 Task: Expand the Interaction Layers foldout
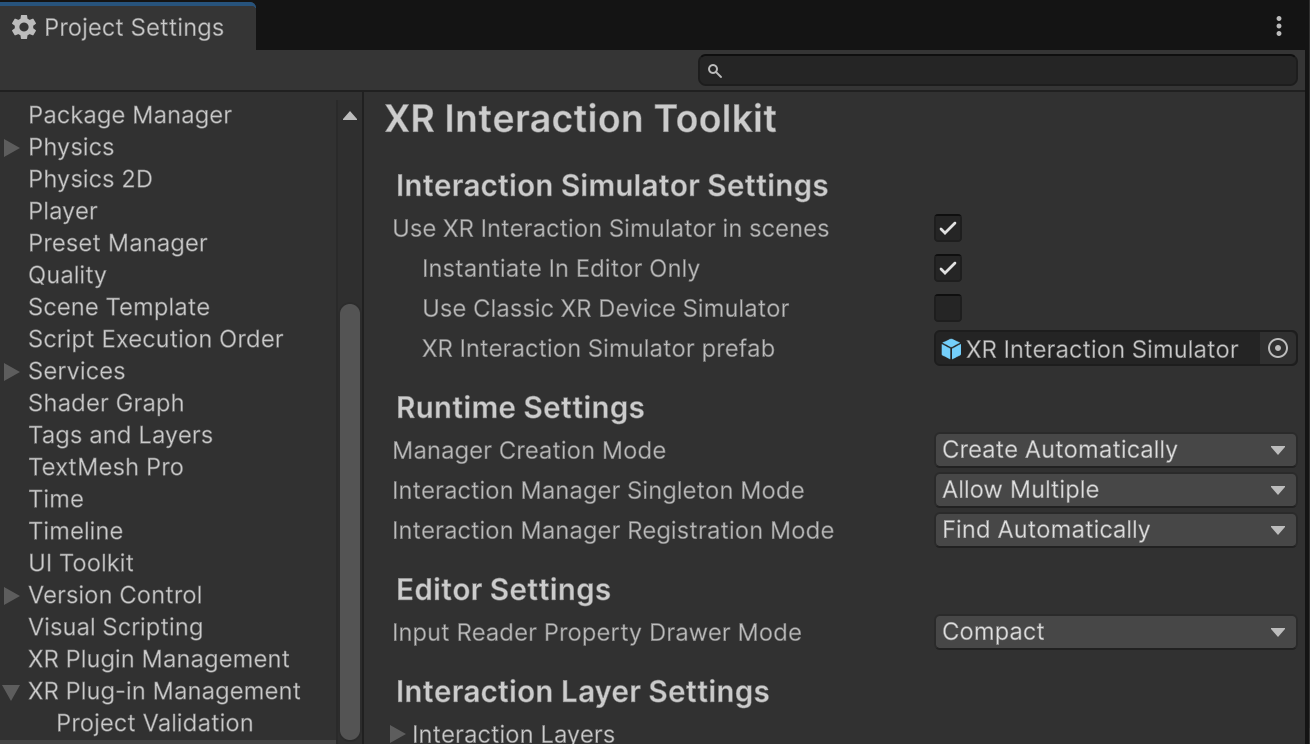click(397, 734)
